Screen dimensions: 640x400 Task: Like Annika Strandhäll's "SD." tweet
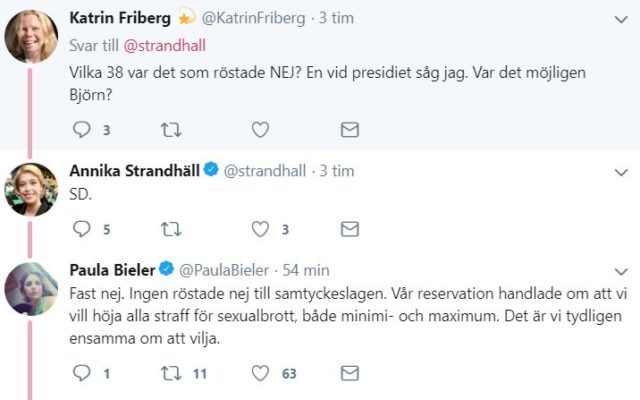(260, 229)
